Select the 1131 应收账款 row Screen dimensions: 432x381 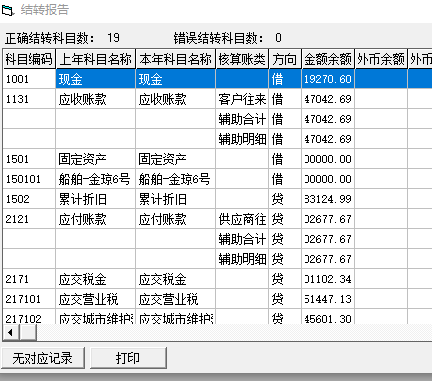(217, 99)
